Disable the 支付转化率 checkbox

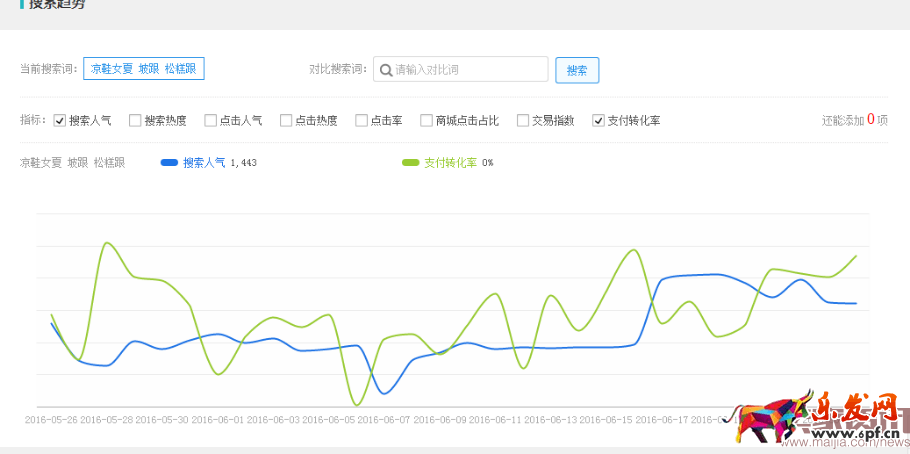click(598, 121)
